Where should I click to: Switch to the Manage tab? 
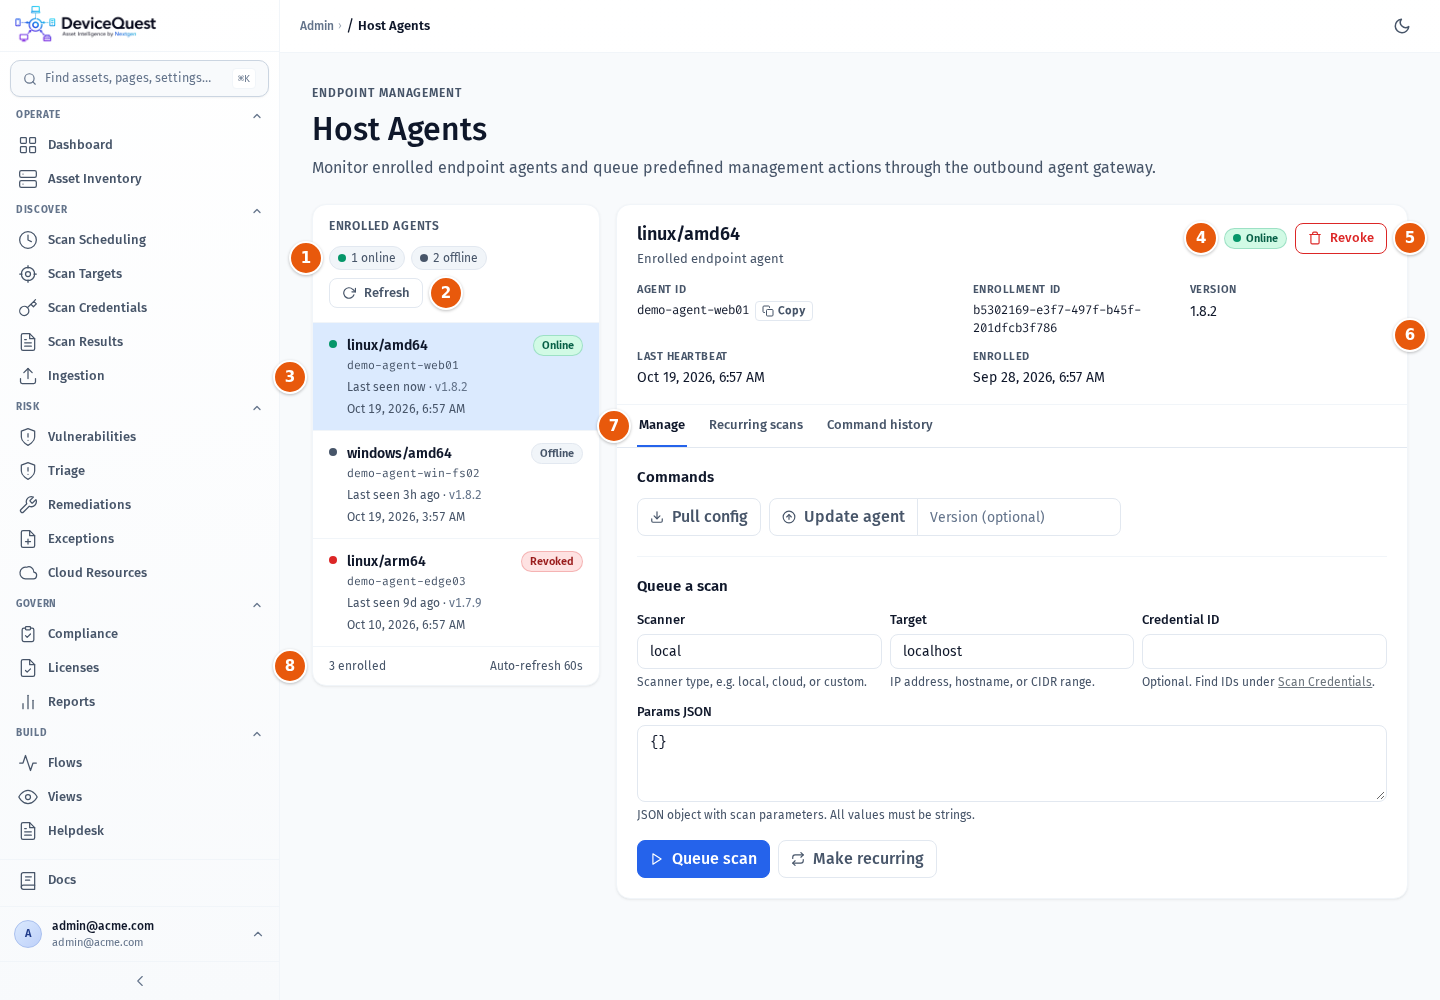point(662,425)
